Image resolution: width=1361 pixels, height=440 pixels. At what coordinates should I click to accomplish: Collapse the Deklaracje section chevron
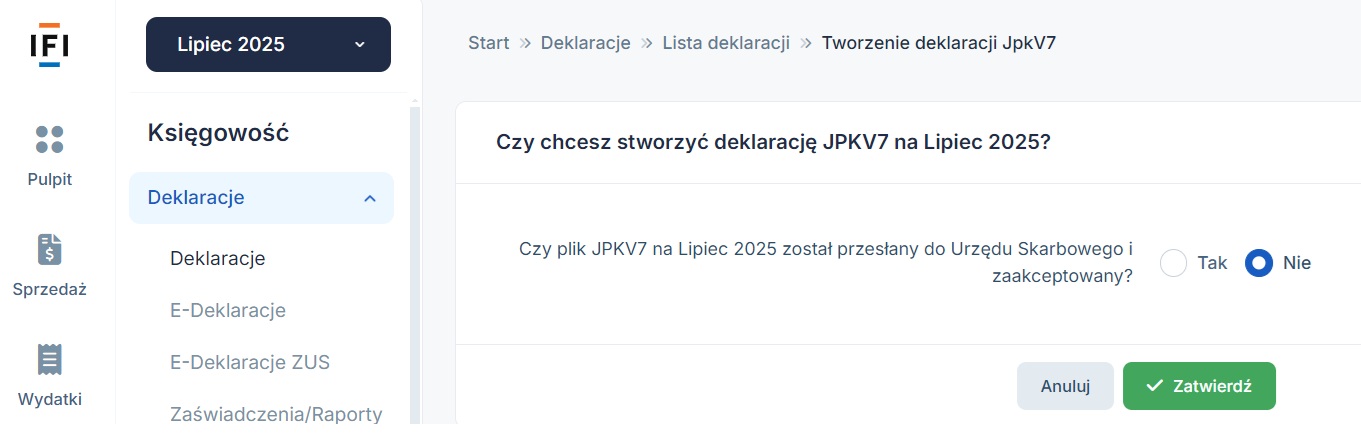370,198
